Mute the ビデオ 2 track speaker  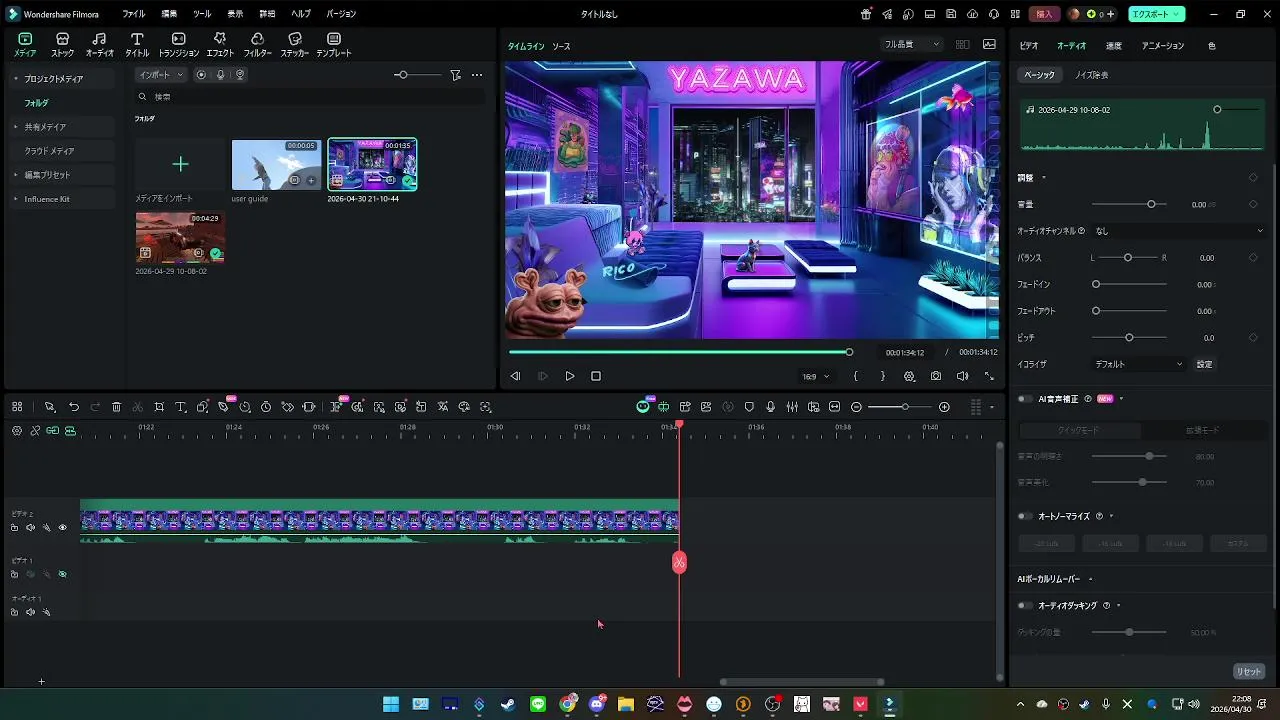point(30,527)
